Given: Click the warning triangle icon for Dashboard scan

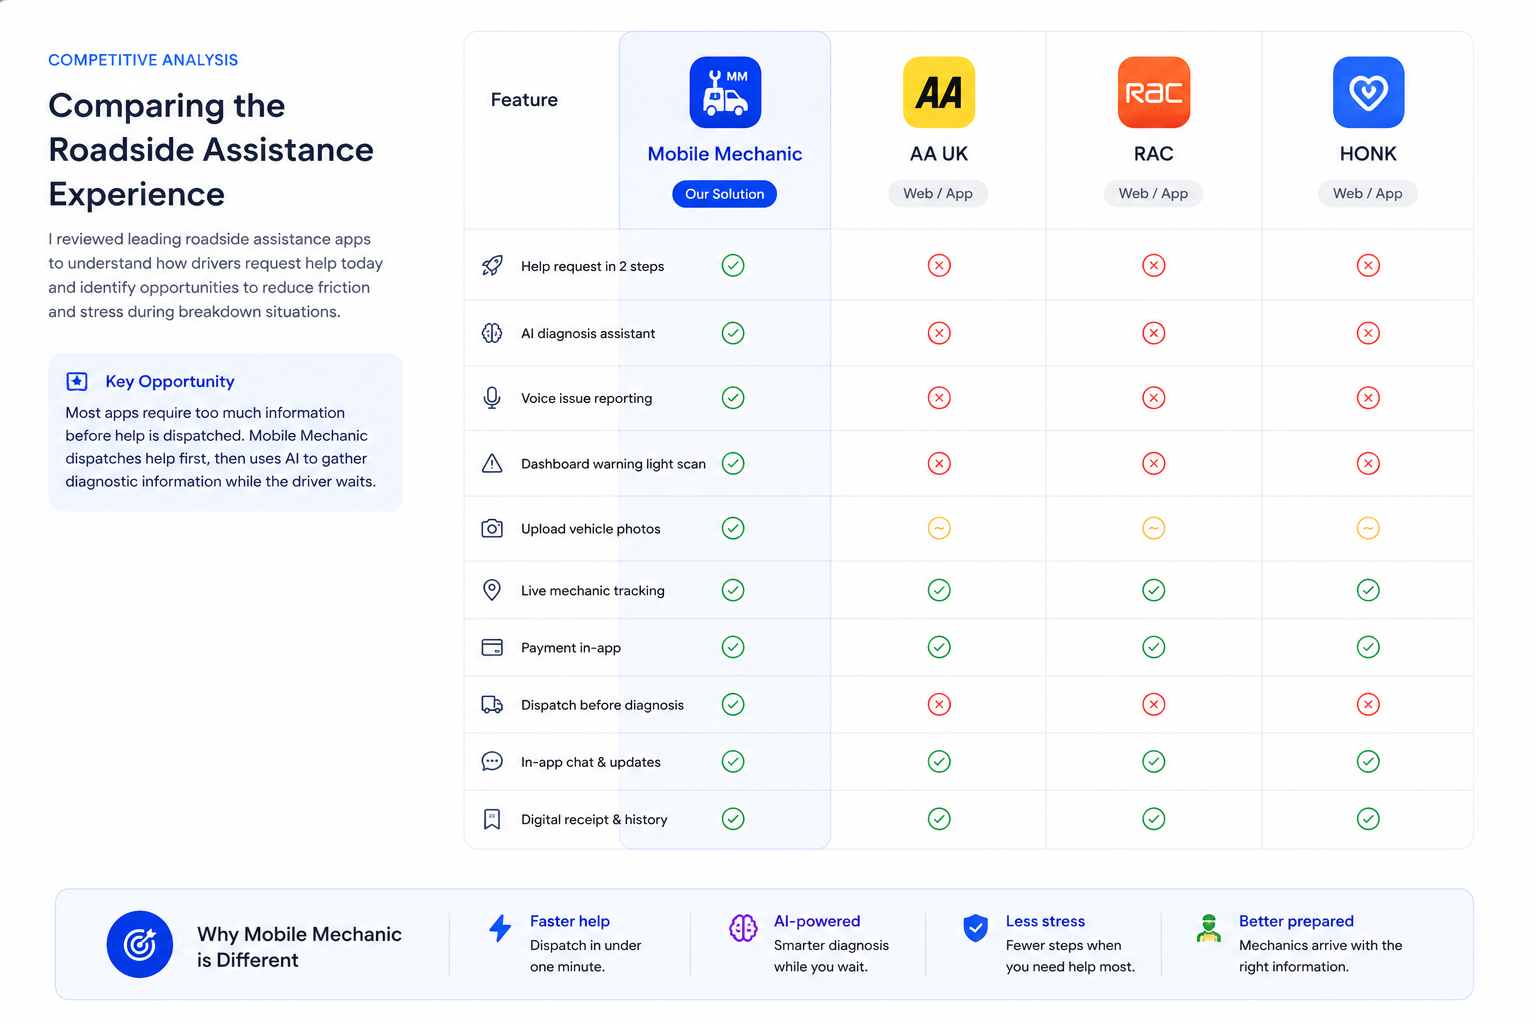Looking at the screenshot, I should pos(492,463).
